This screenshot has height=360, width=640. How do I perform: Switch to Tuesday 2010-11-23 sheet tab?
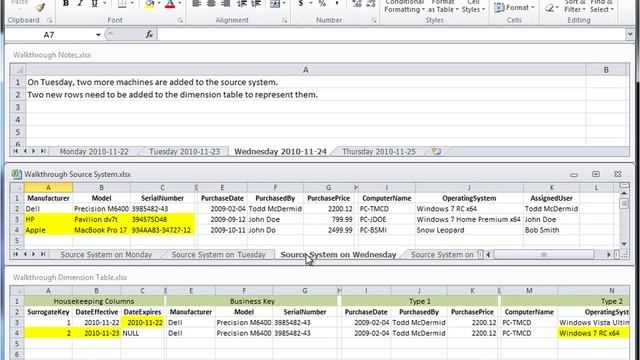[x=184, y=151]
